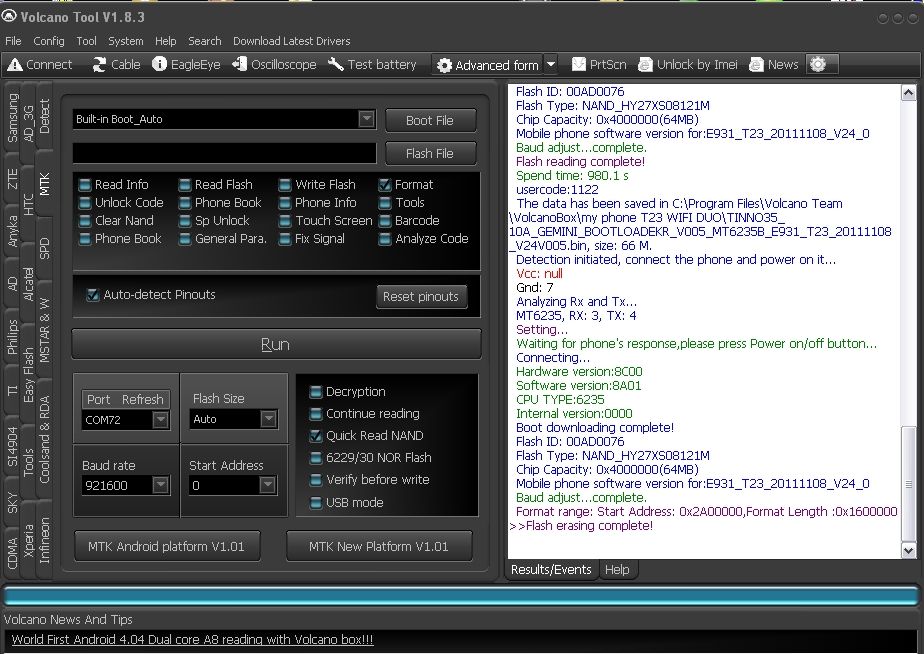Open the COM72 port dropdown
The image size is (924, 654).
(x=160, y=420)
